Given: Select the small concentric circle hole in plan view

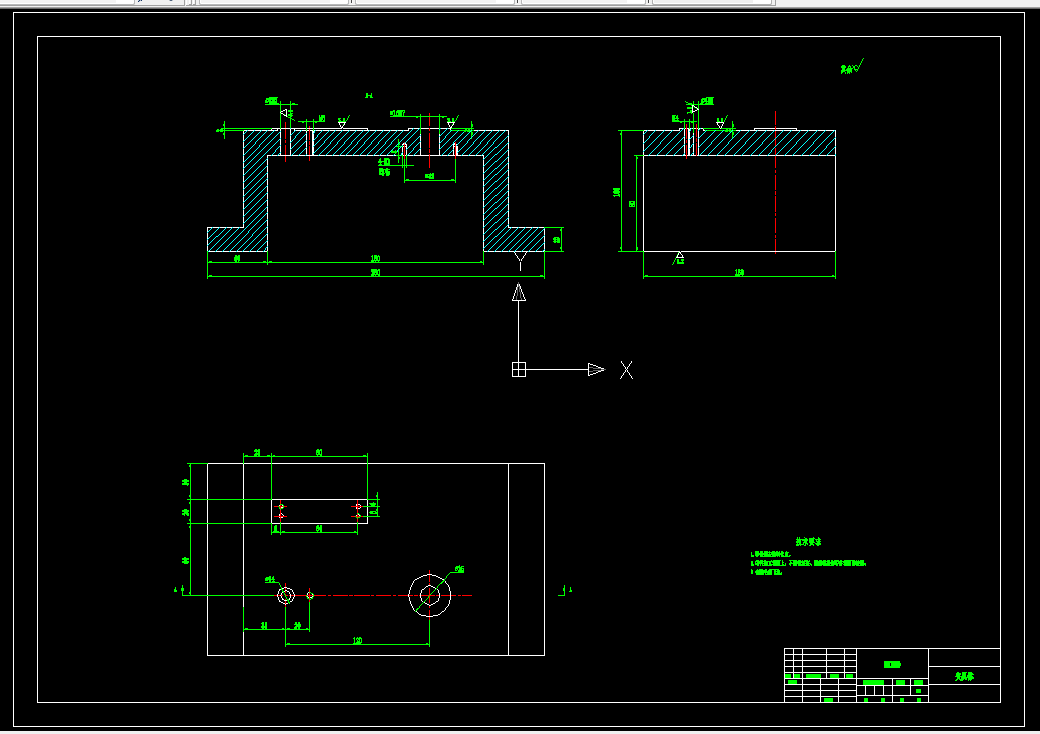Looking at the screenshot, I should [286, 595].
